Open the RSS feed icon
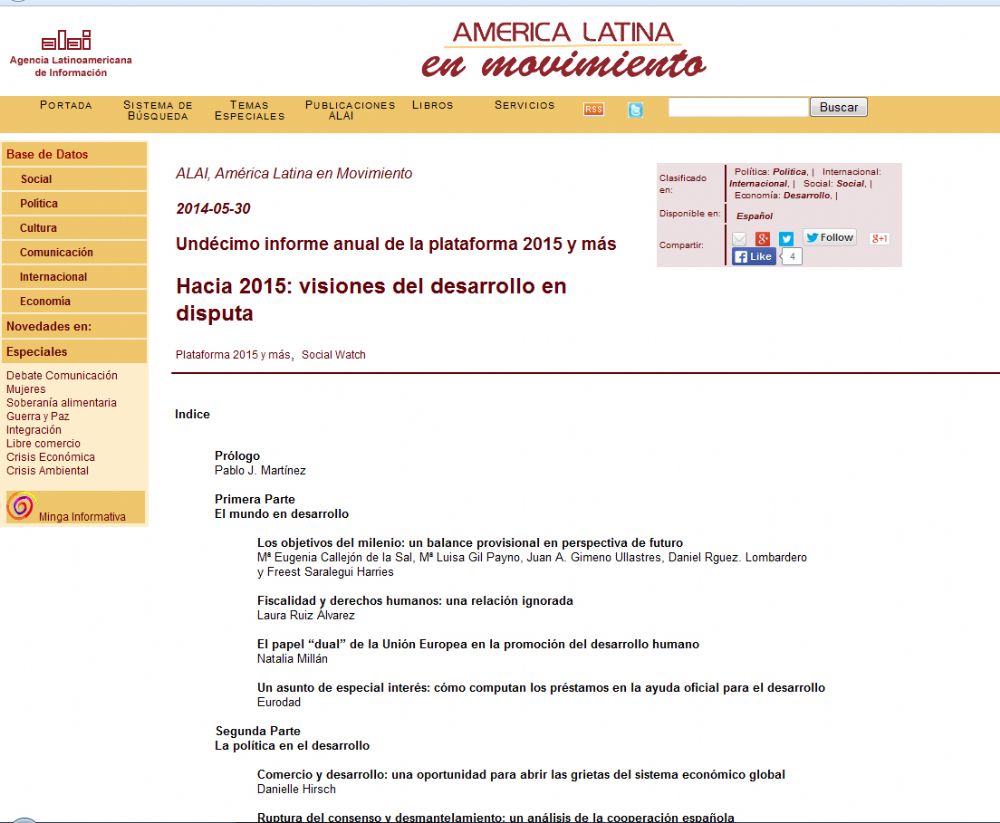The width and height of the screenshot is (1000, 823). coord(593,110)
